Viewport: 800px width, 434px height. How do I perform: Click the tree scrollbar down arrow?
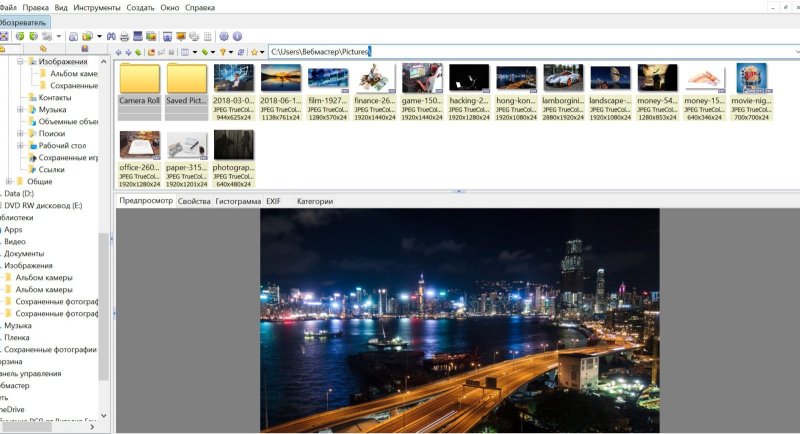tap(104, 416)
